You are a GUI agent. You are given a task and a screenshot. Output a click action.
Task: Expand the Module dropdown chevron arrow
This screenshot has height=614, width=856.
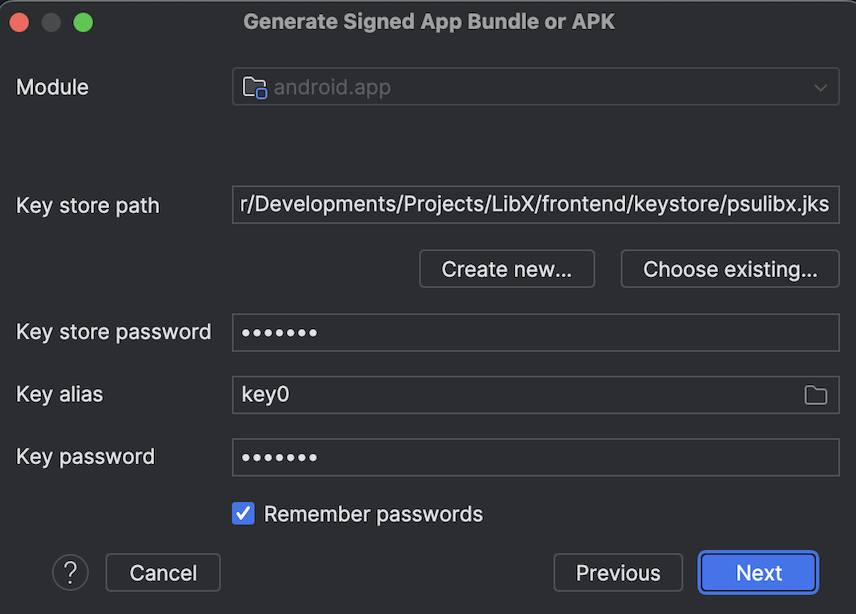(820, 88)
